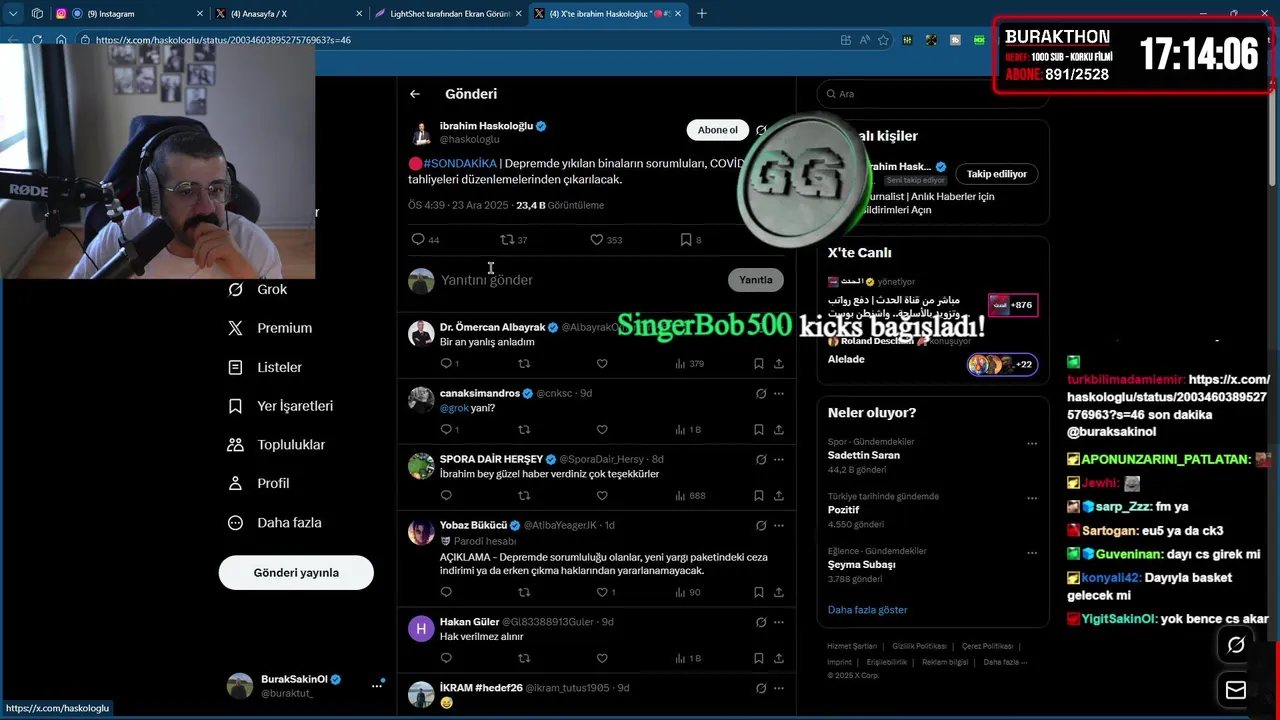Image resolution: width=1280 pixels, height=720 pixels.
Task: Open Hizmet Şartları footer link
Action: coord(852,646)
